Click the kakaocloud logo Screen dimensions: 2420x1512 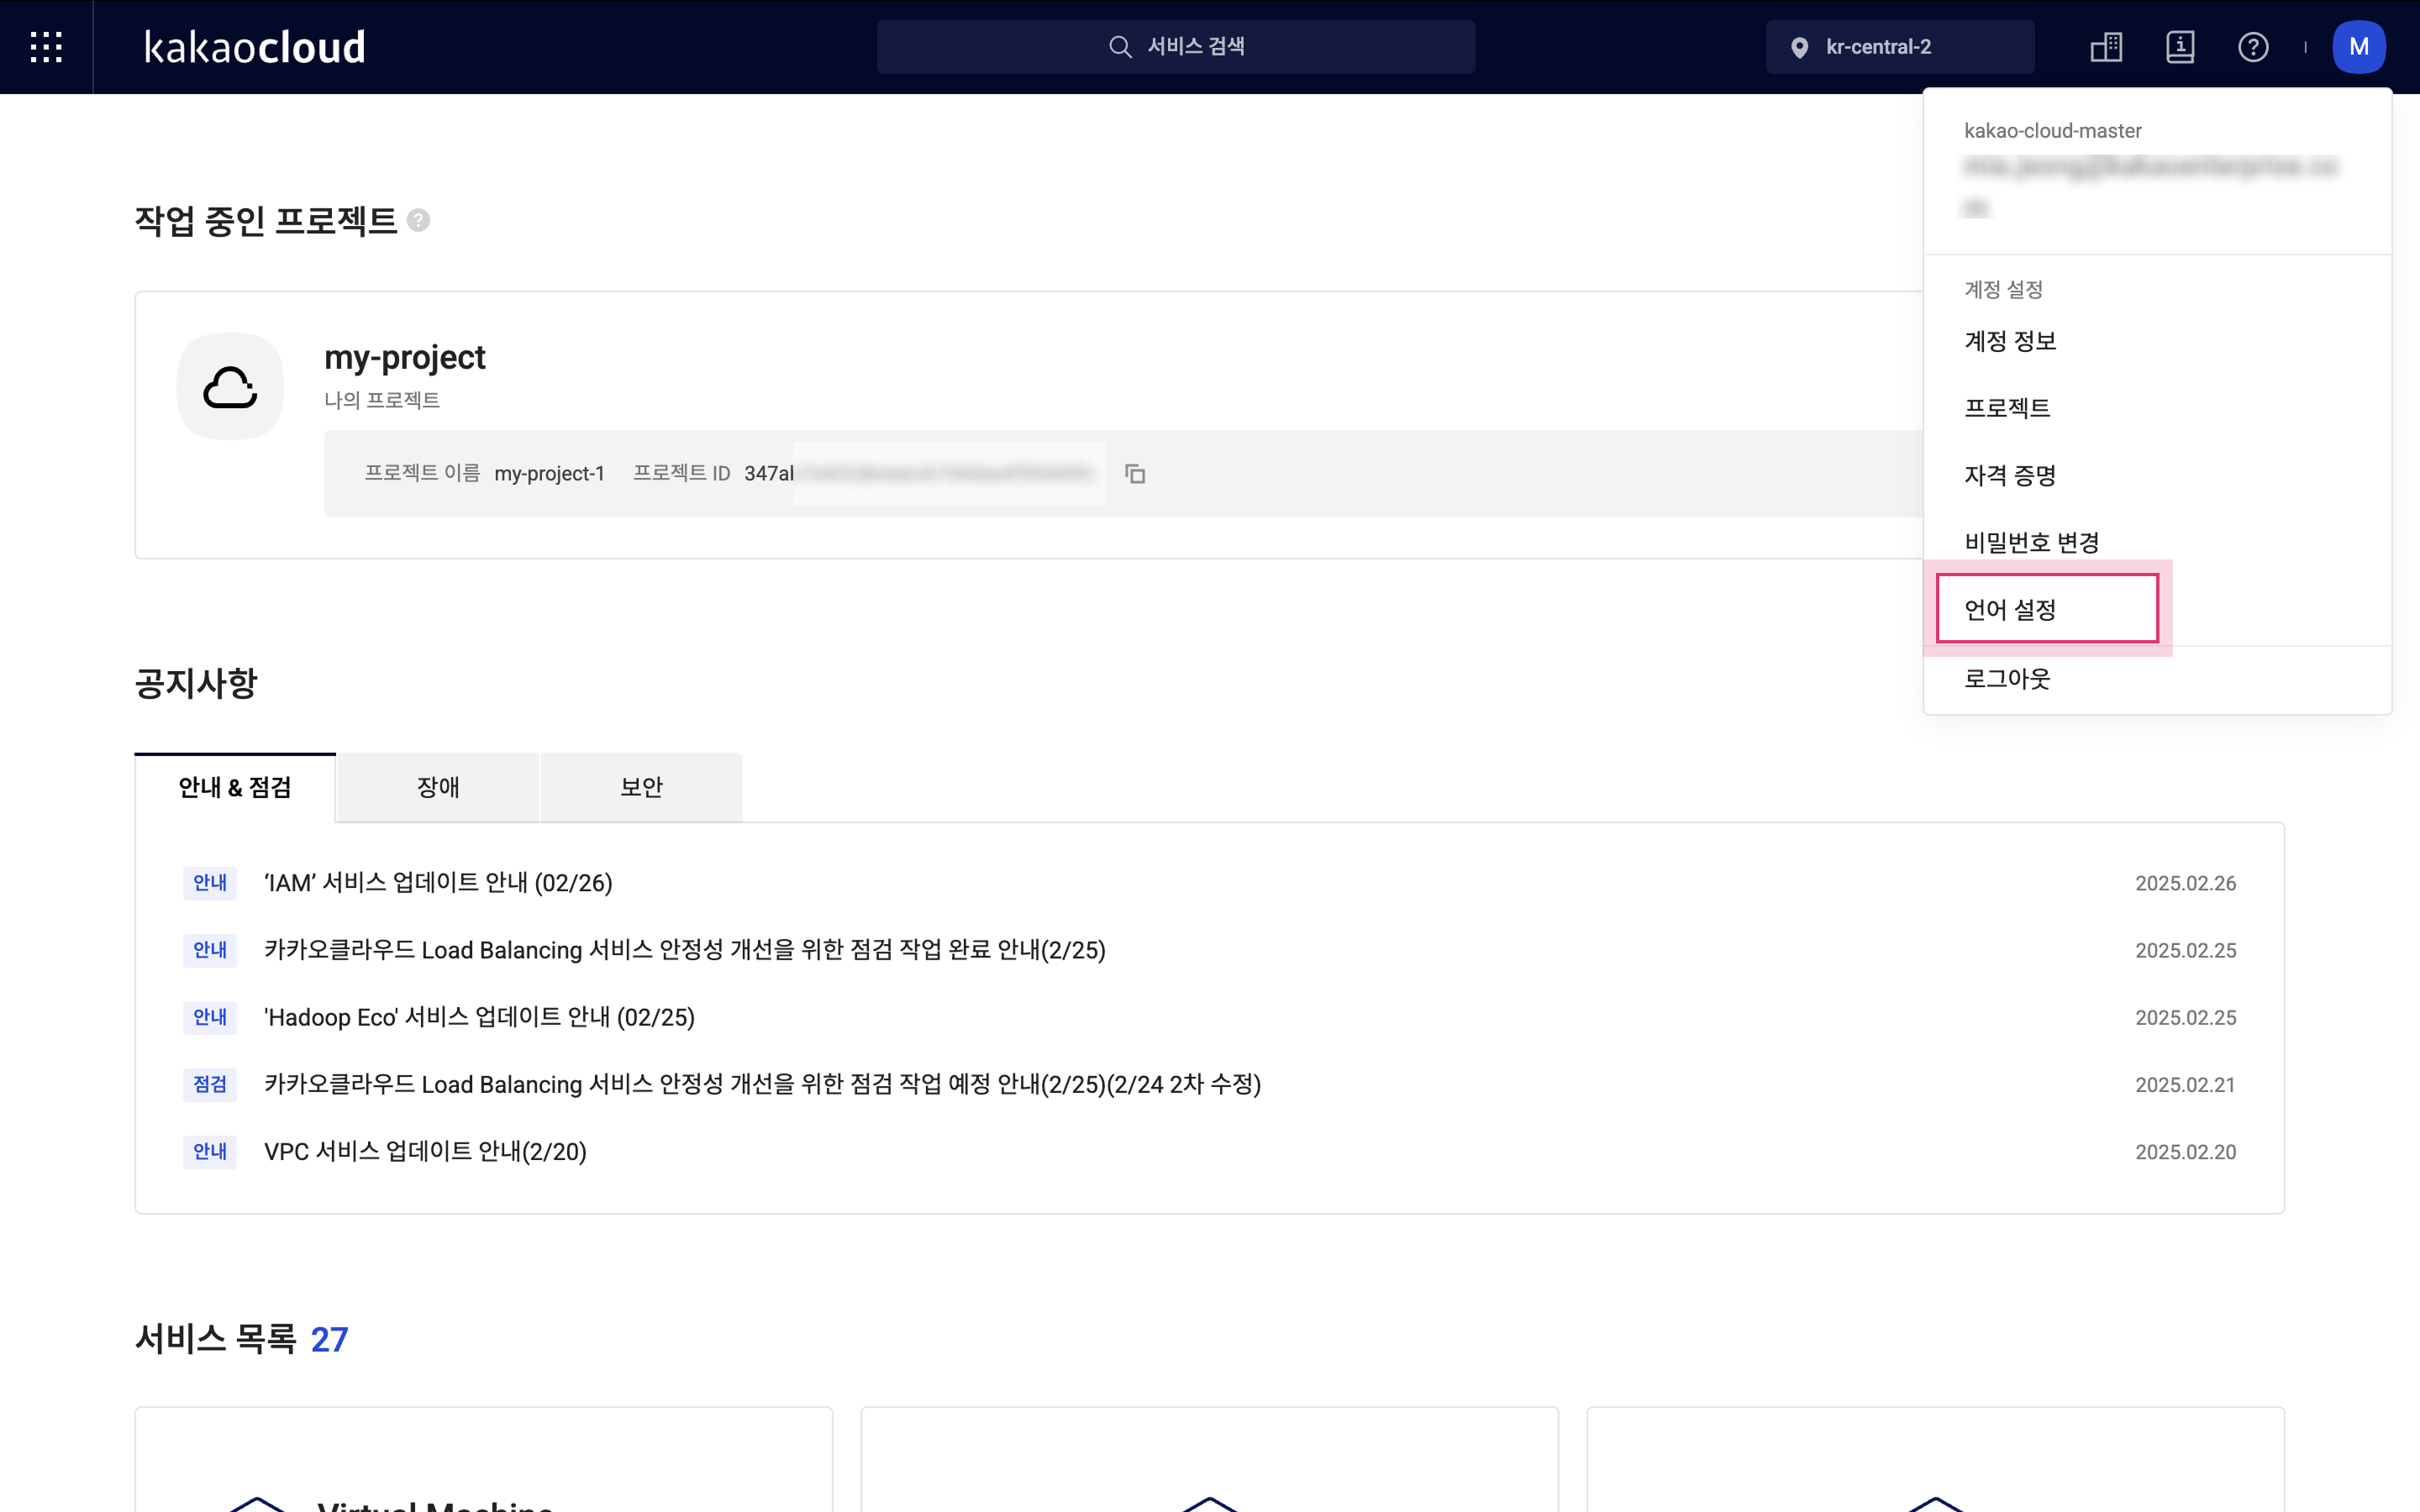(255, 47)
